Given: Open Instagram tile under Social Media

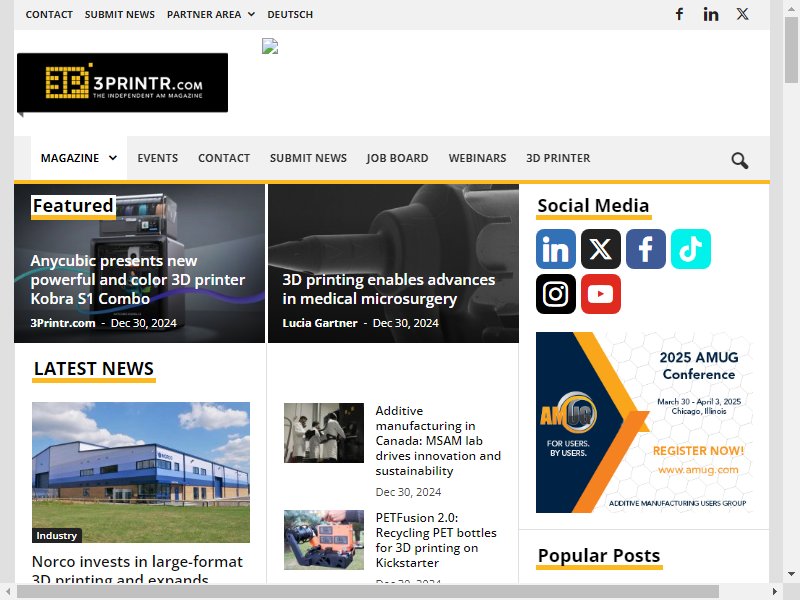Looking at the screenshot, I should (x=556, y=294).
